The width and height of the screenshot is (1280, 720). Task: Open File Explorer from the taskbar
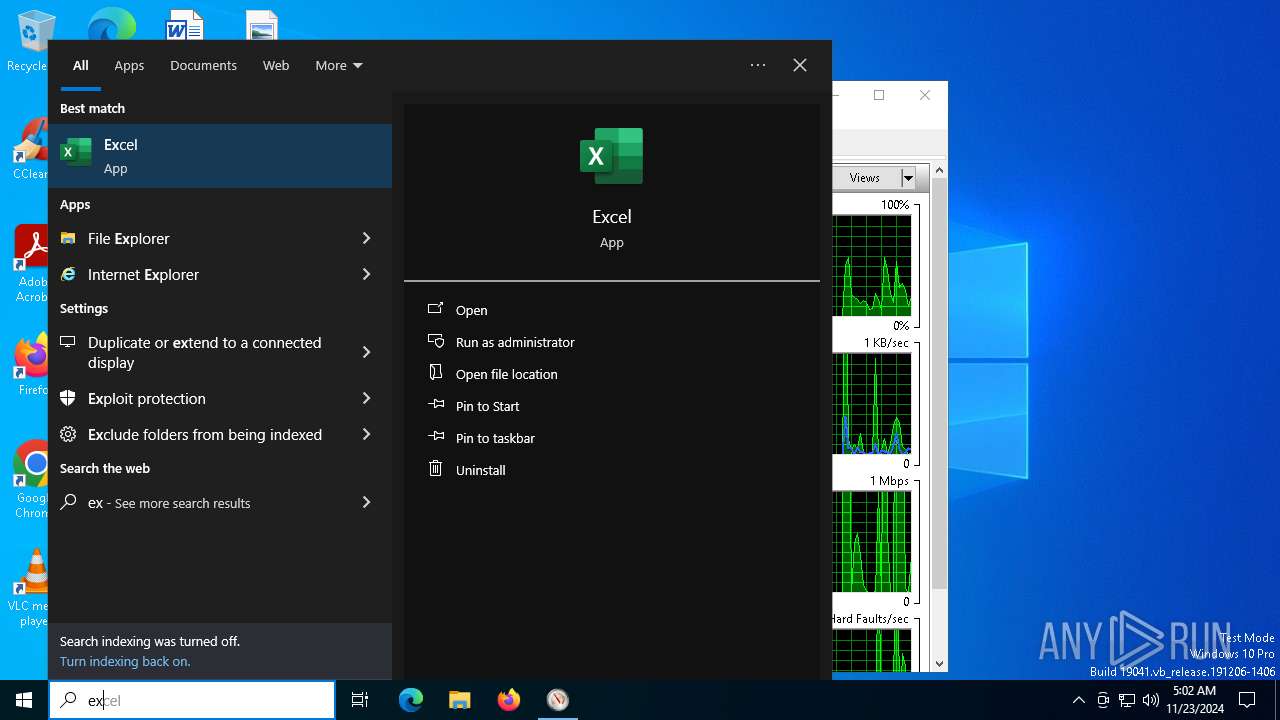coord(459,700)
